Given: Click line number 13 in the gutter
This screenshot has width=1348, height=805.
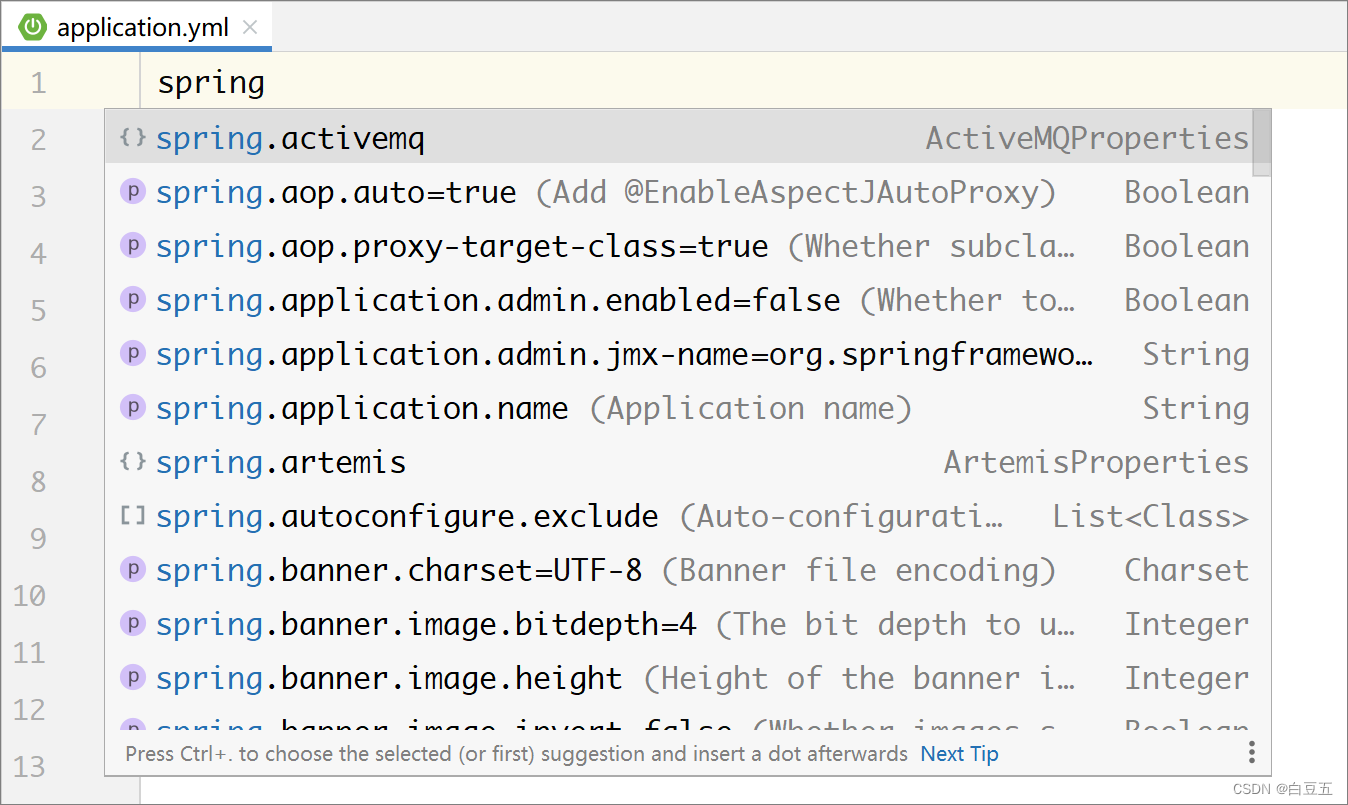Looking at the screenshot, I should pos(29,767).
